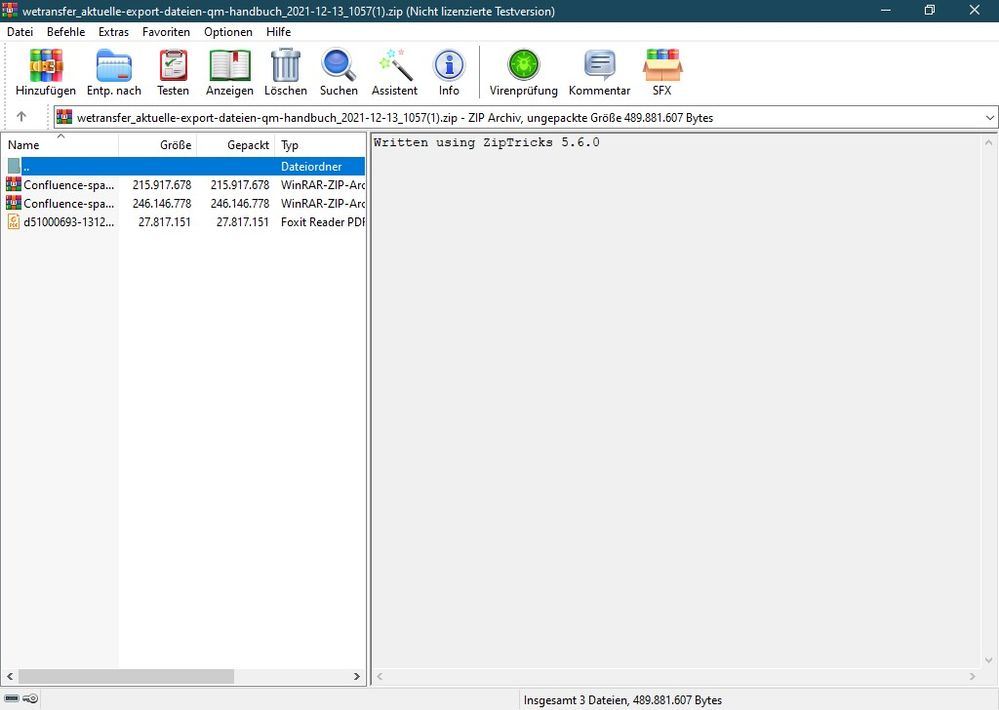
Task: Click the file list horizontal scrollbar thumb
Action: coord(126,676)
